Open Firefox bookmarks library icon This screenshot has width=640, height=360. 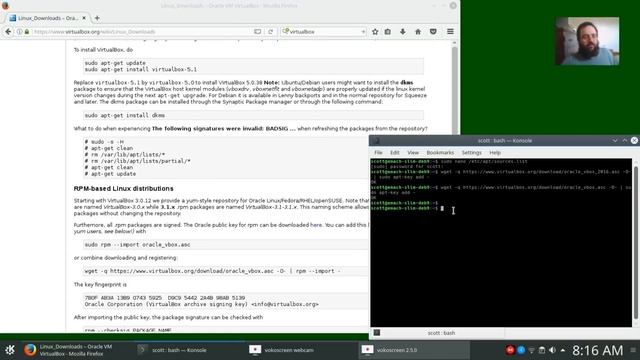(x=388, y=31)
